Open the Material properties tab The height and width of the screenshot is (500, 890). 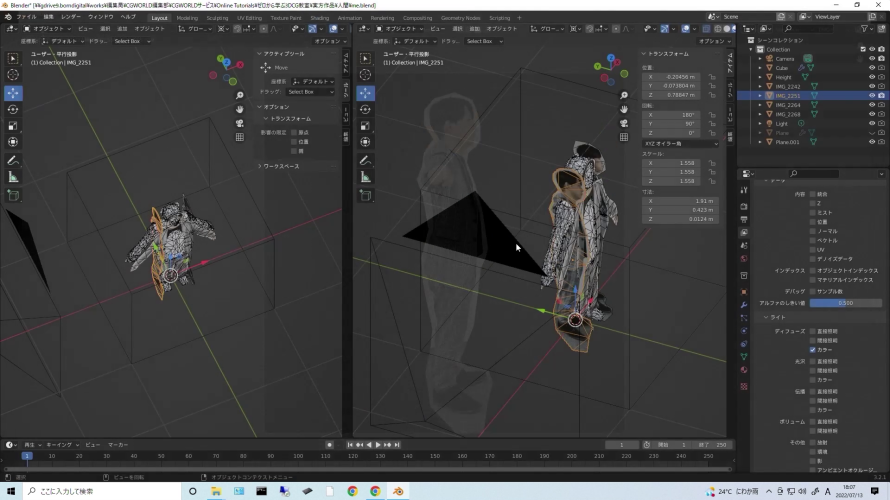pos(744,370)
